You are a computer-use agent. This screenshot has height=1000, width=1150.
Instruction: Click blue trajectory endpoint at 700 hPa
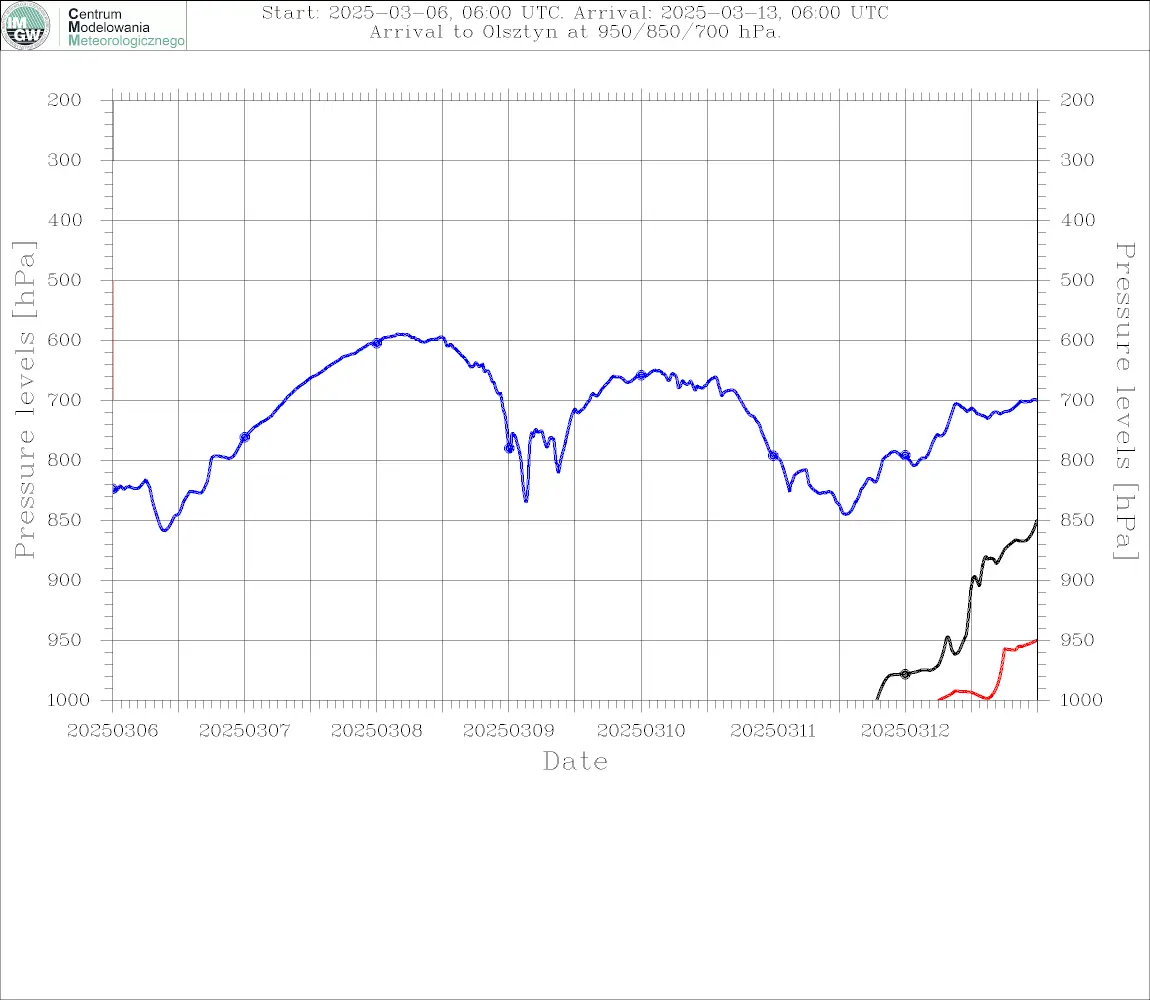click(1035, 400)
